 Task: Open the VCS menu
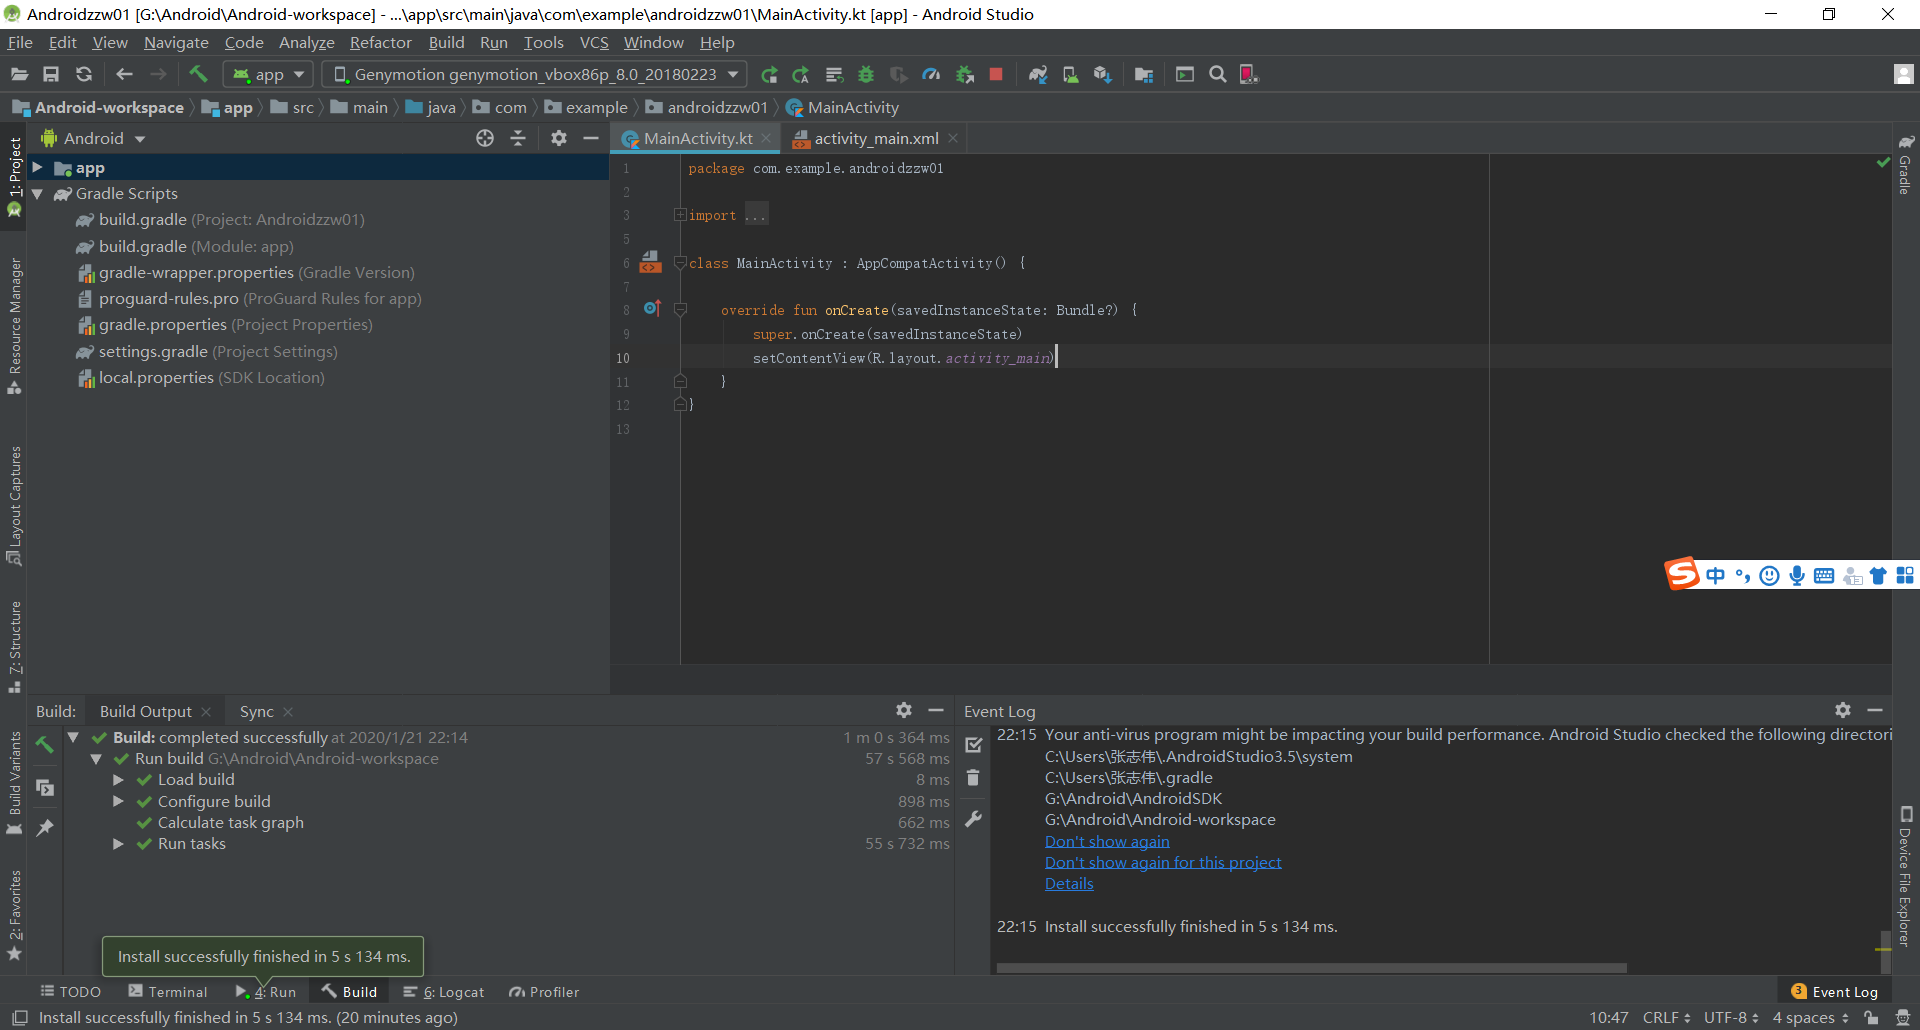pyautogui.click(x=594, y=42)
